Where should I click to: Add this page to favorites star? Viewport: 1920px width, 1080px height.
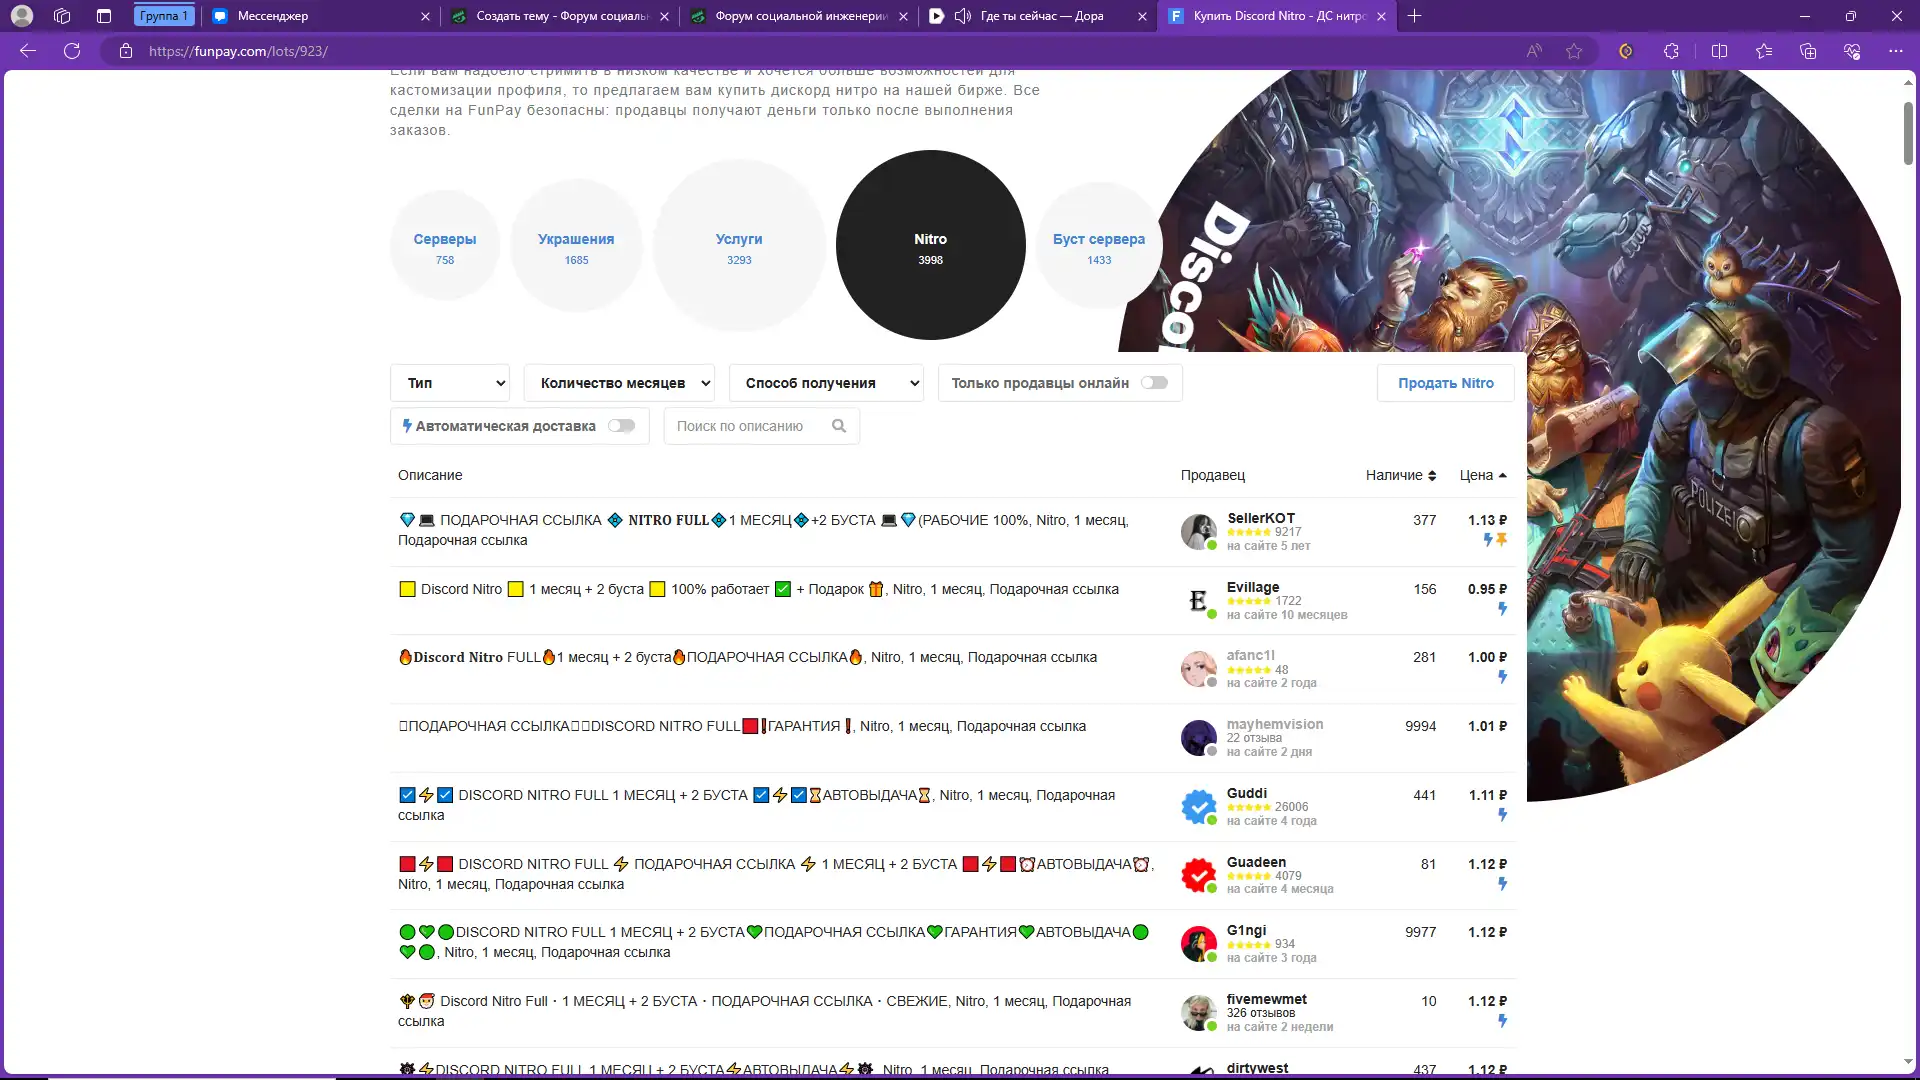(x=1574, y=51)
